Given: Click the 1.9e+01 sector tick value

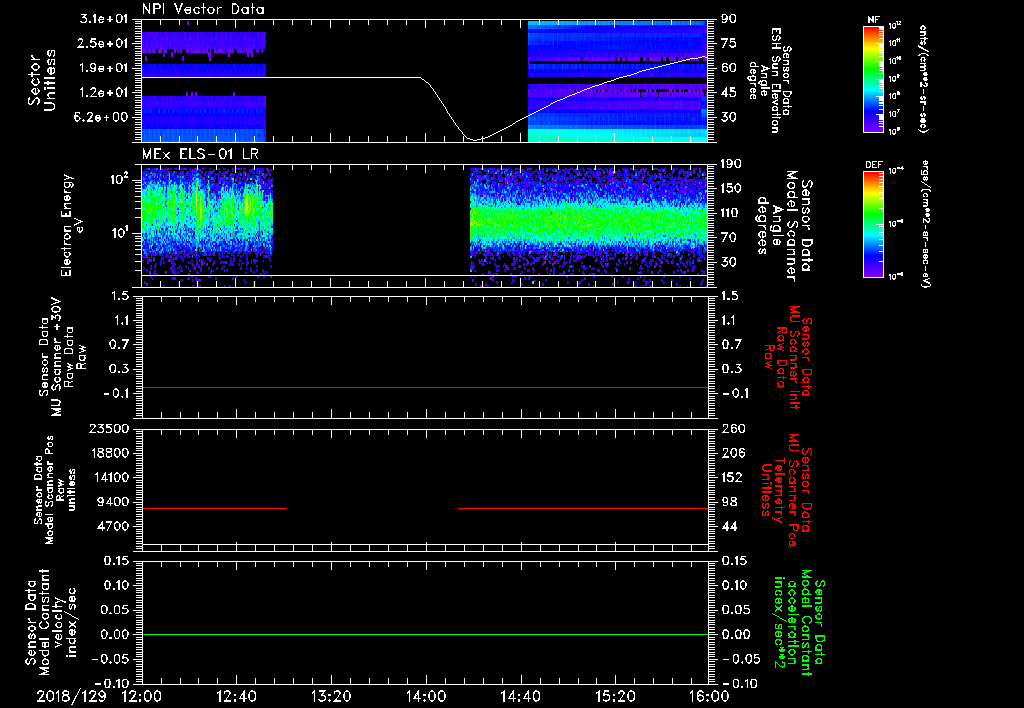Looking at the screenshot, I should [103, 68].
